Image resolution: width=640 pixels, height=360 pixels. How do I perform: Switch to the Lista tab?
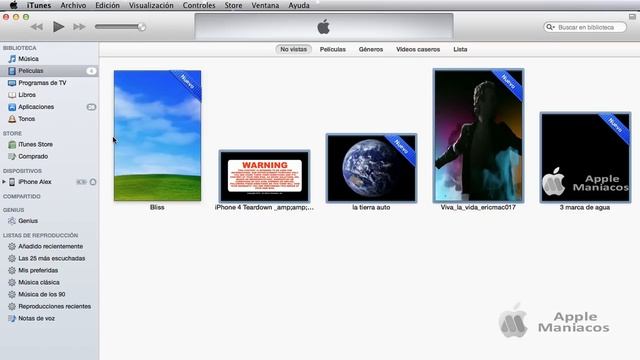click(x=460, y=49)
